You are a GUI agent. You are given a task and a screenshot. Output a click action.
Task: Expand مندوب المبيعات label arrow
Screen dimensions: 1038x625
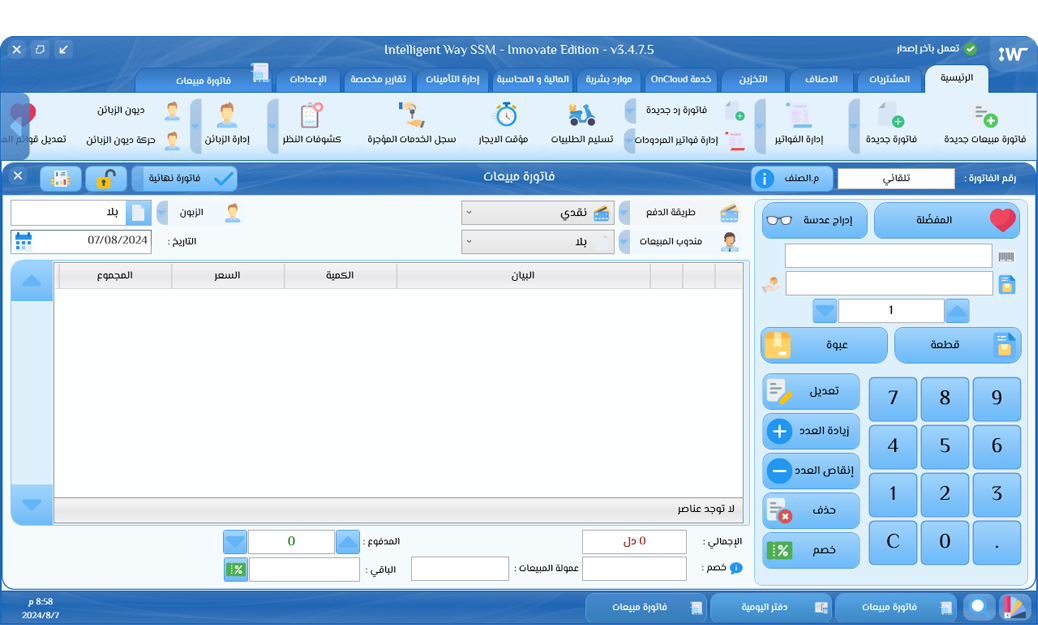tap(624, 242)
